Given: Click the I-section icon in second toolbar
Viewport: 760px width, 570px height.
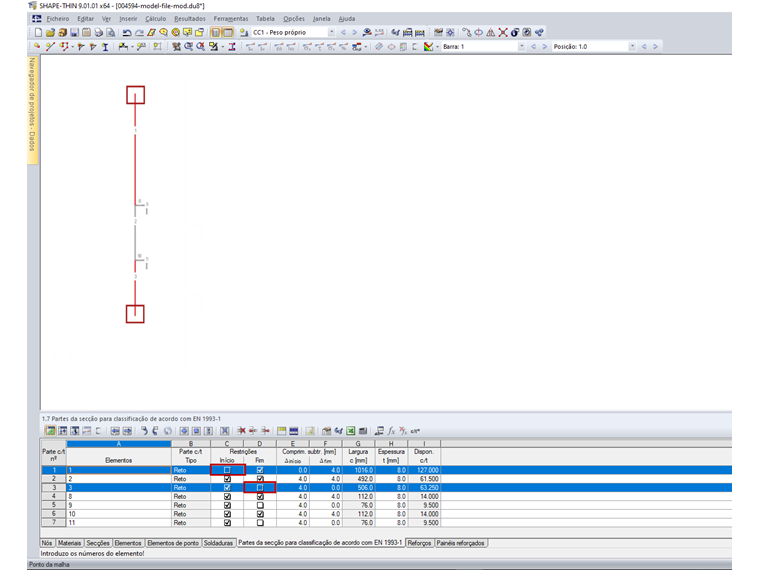Looking at the screenshot, I should point(105,47).
